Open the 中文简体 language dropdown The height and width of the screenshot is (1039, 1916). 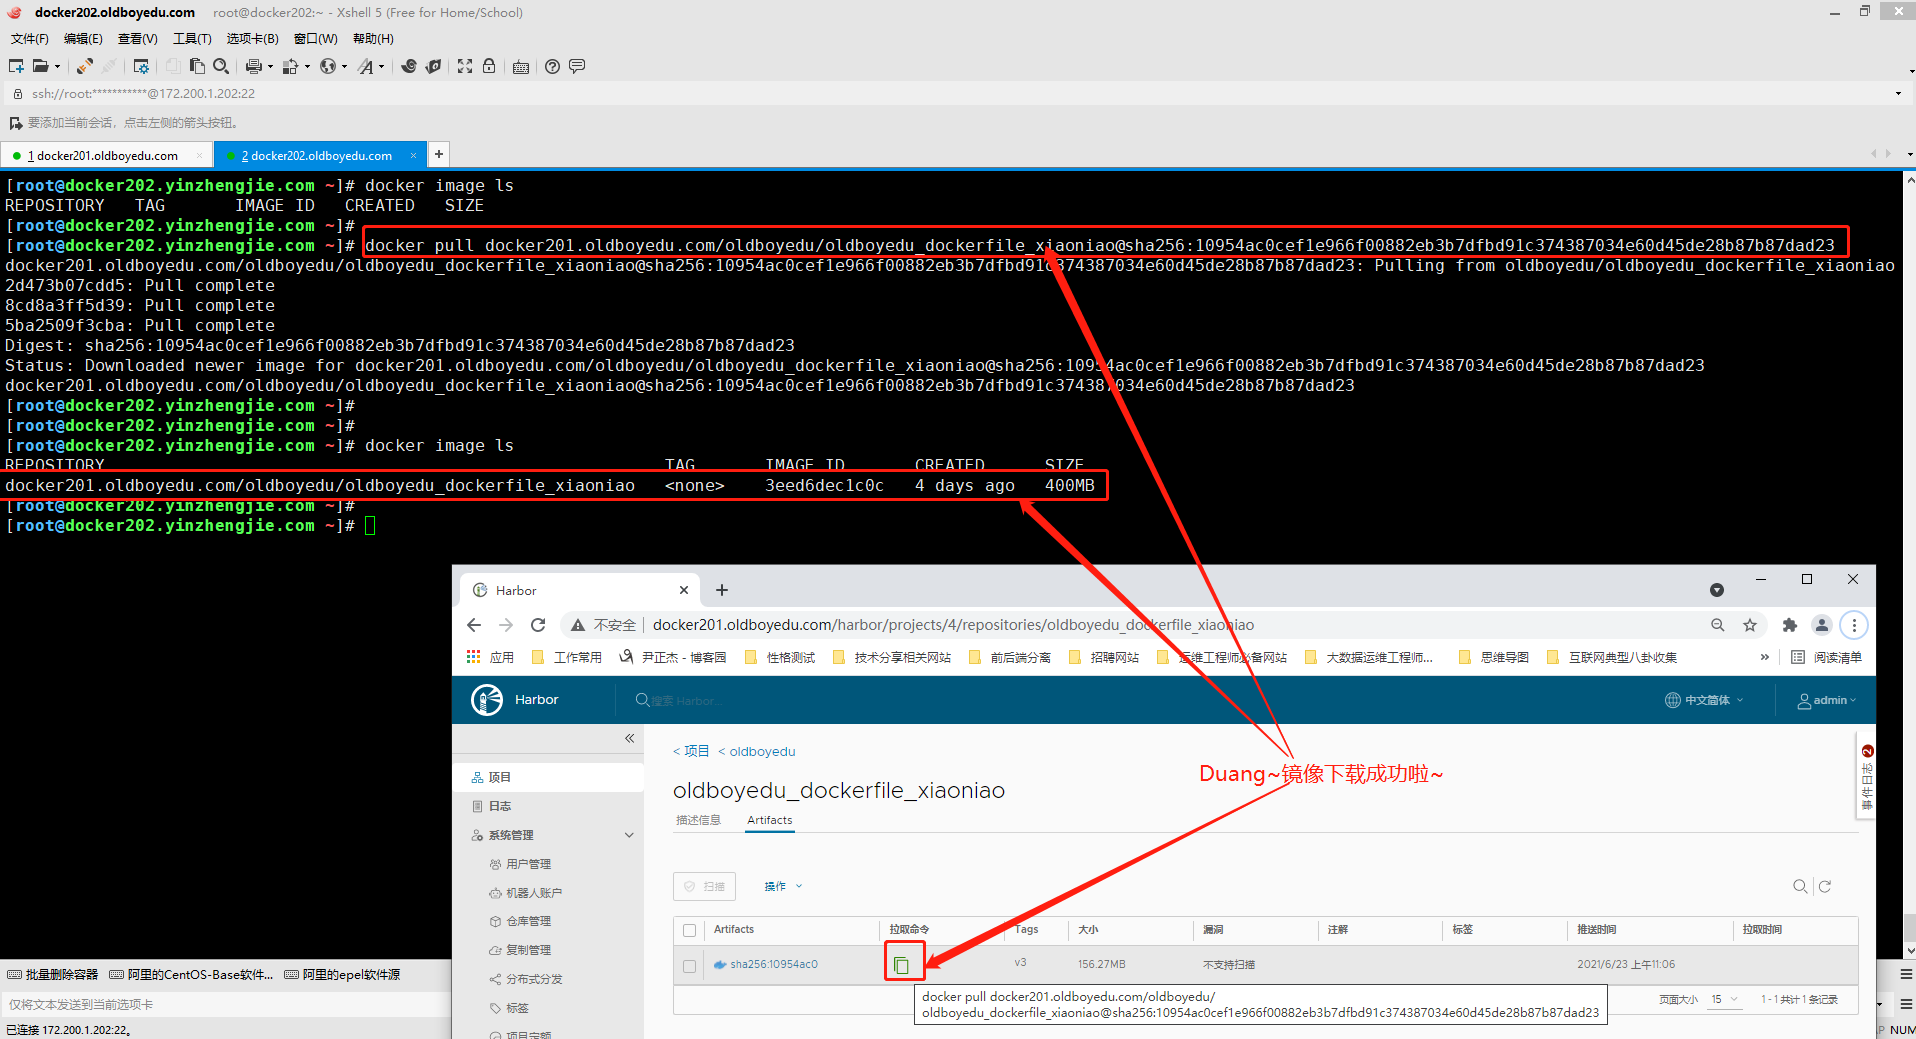(1704, 700)
